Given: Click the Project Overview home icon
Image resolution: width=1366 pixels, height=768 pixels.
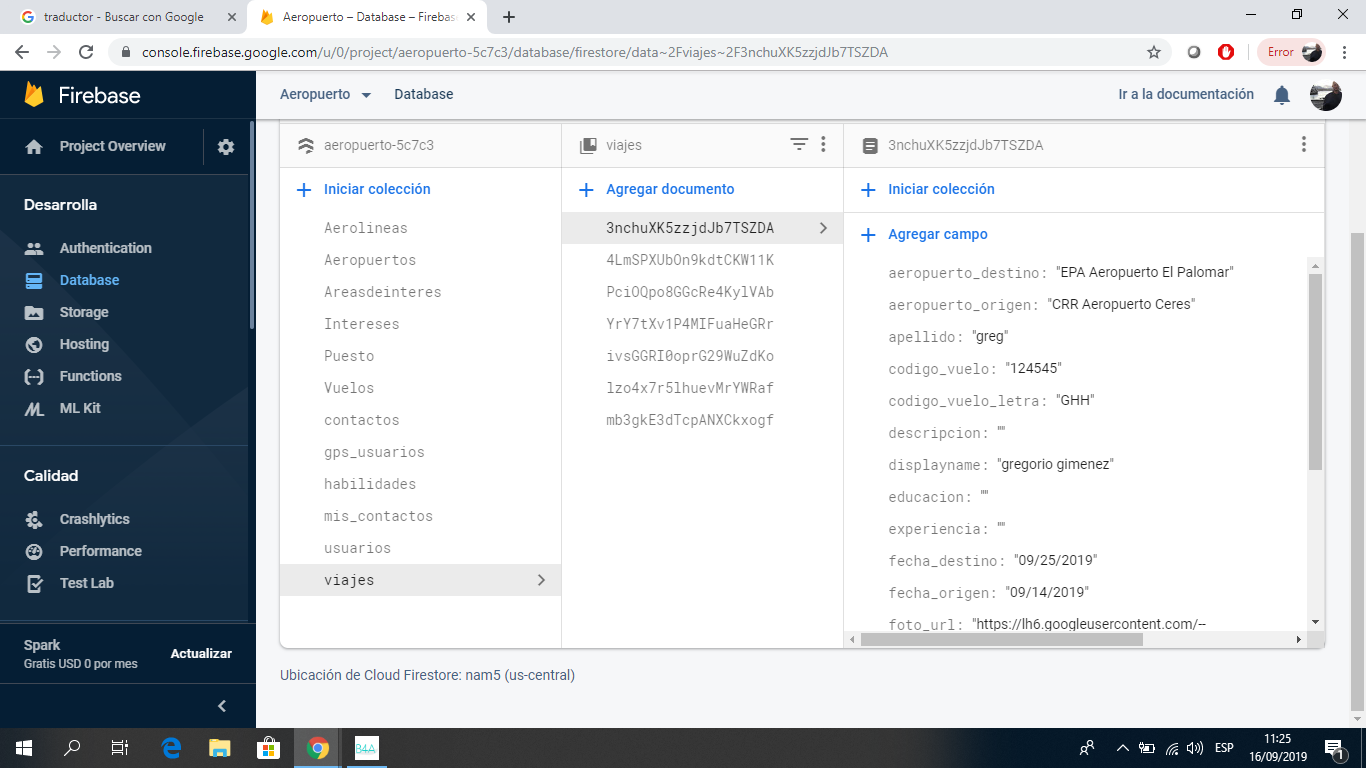Looking at the screenshot, I should (34, 147).
